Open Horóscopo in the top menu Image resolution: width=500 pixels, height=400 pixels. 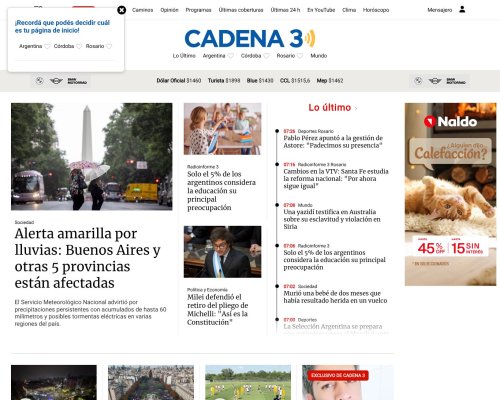pos(376,10)
